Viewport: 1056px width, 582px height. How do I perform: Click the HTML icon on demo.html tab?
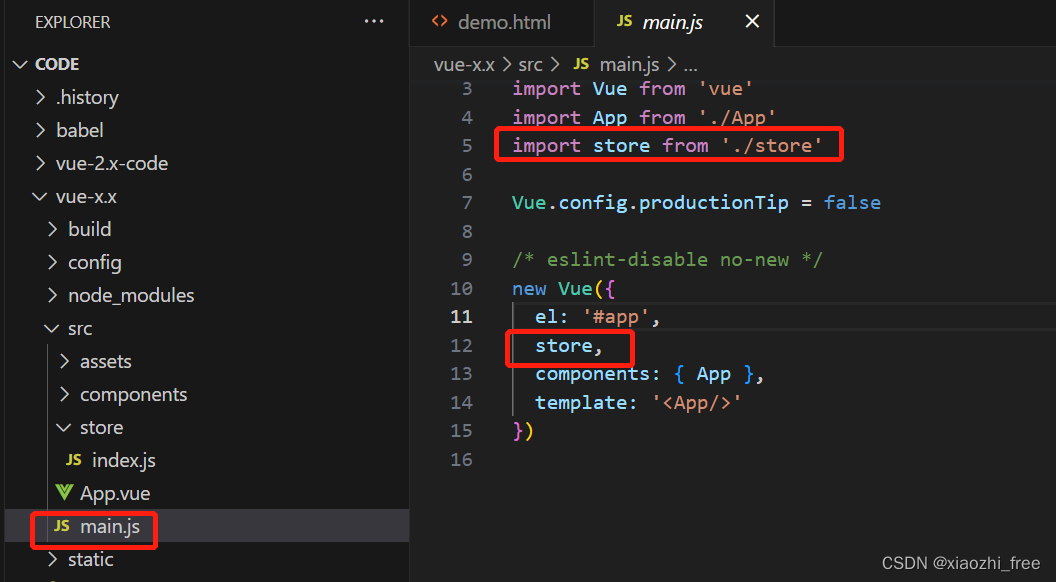(x=438, y=21)
